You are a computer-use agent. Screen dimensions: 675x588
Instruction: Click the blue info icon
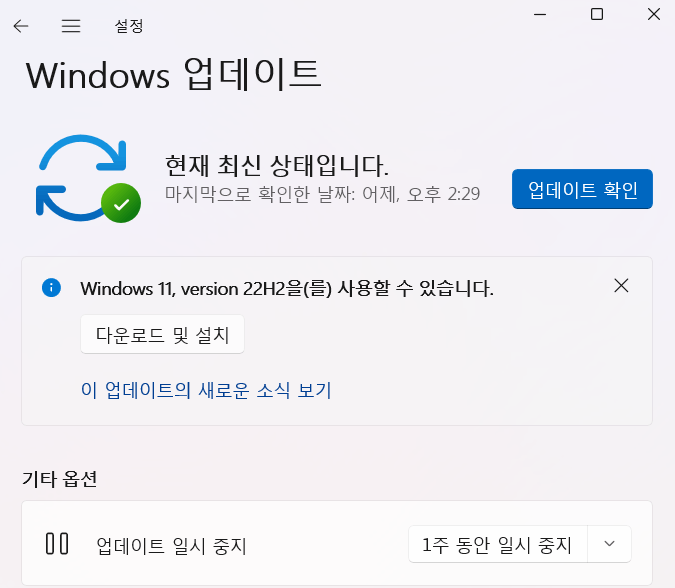click(x=51, y=288)
